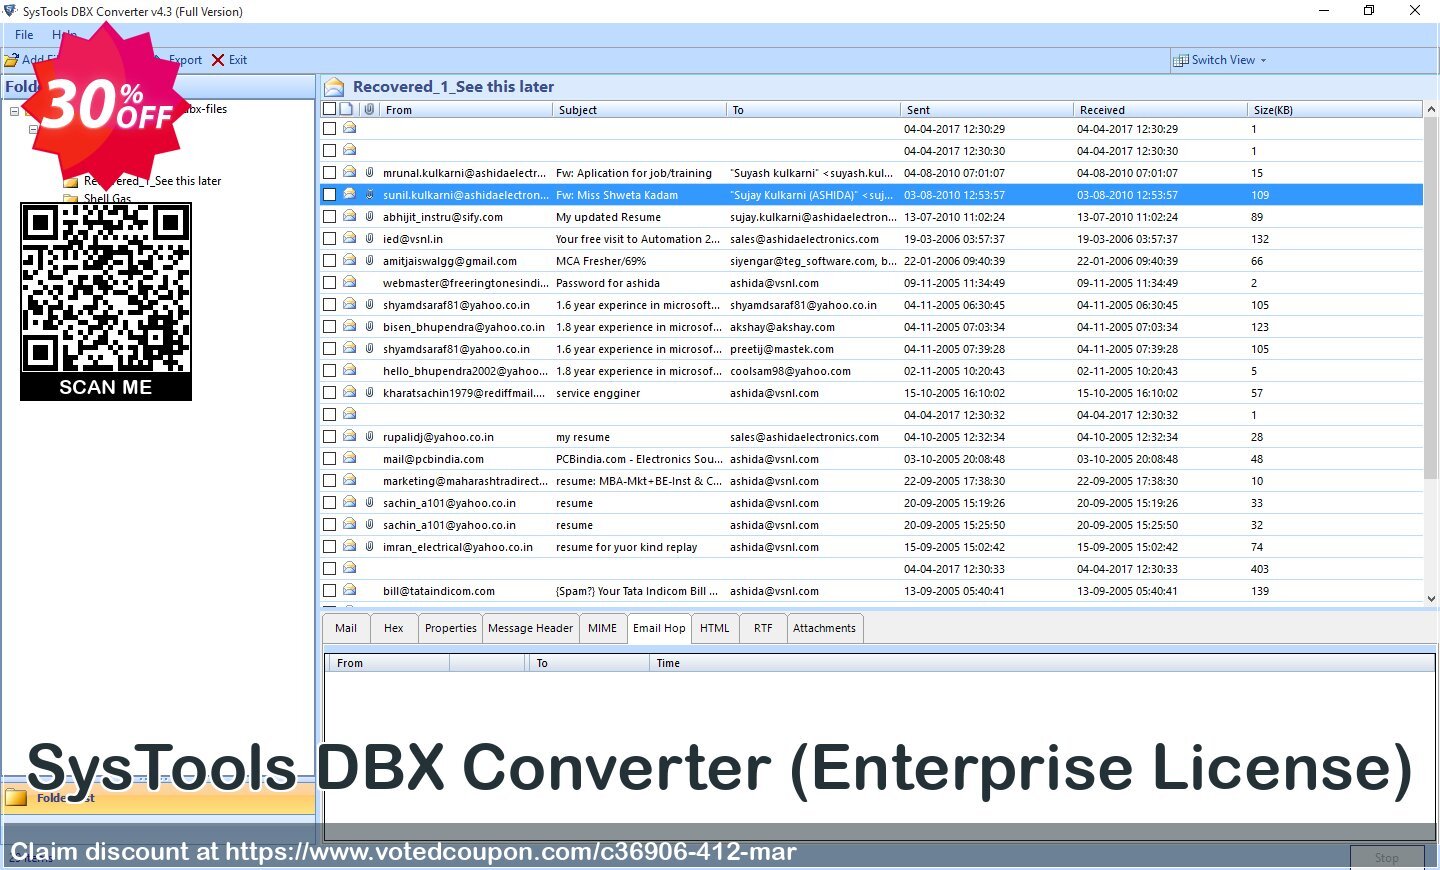Click the message-type column header icon
This screenshot has height=870, width=1440.
347,109
